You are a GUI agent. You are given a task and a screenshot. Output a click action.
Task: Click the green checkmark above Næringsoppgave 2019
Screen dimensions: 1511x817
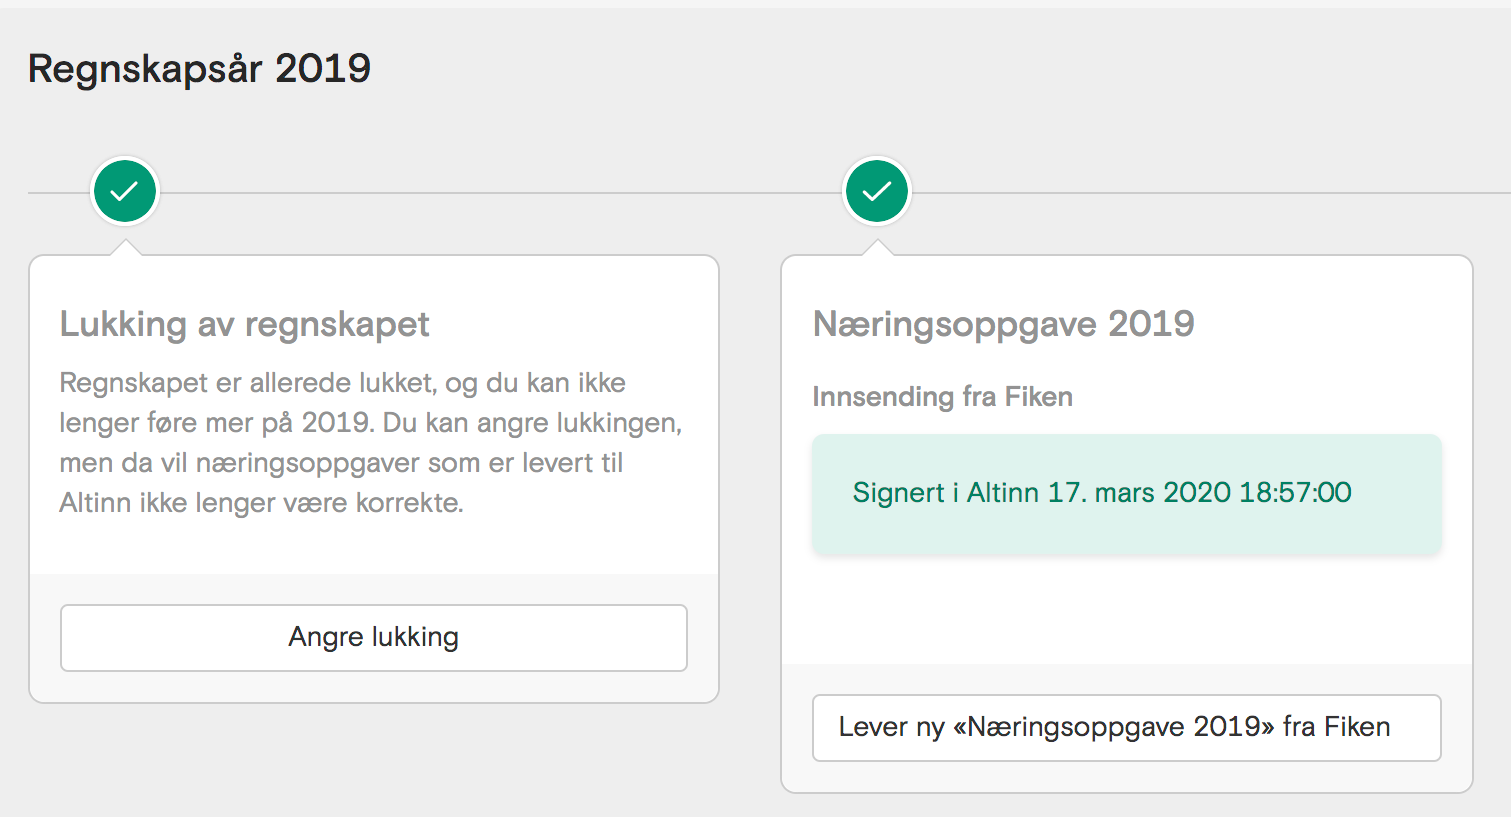coord(877,191)
